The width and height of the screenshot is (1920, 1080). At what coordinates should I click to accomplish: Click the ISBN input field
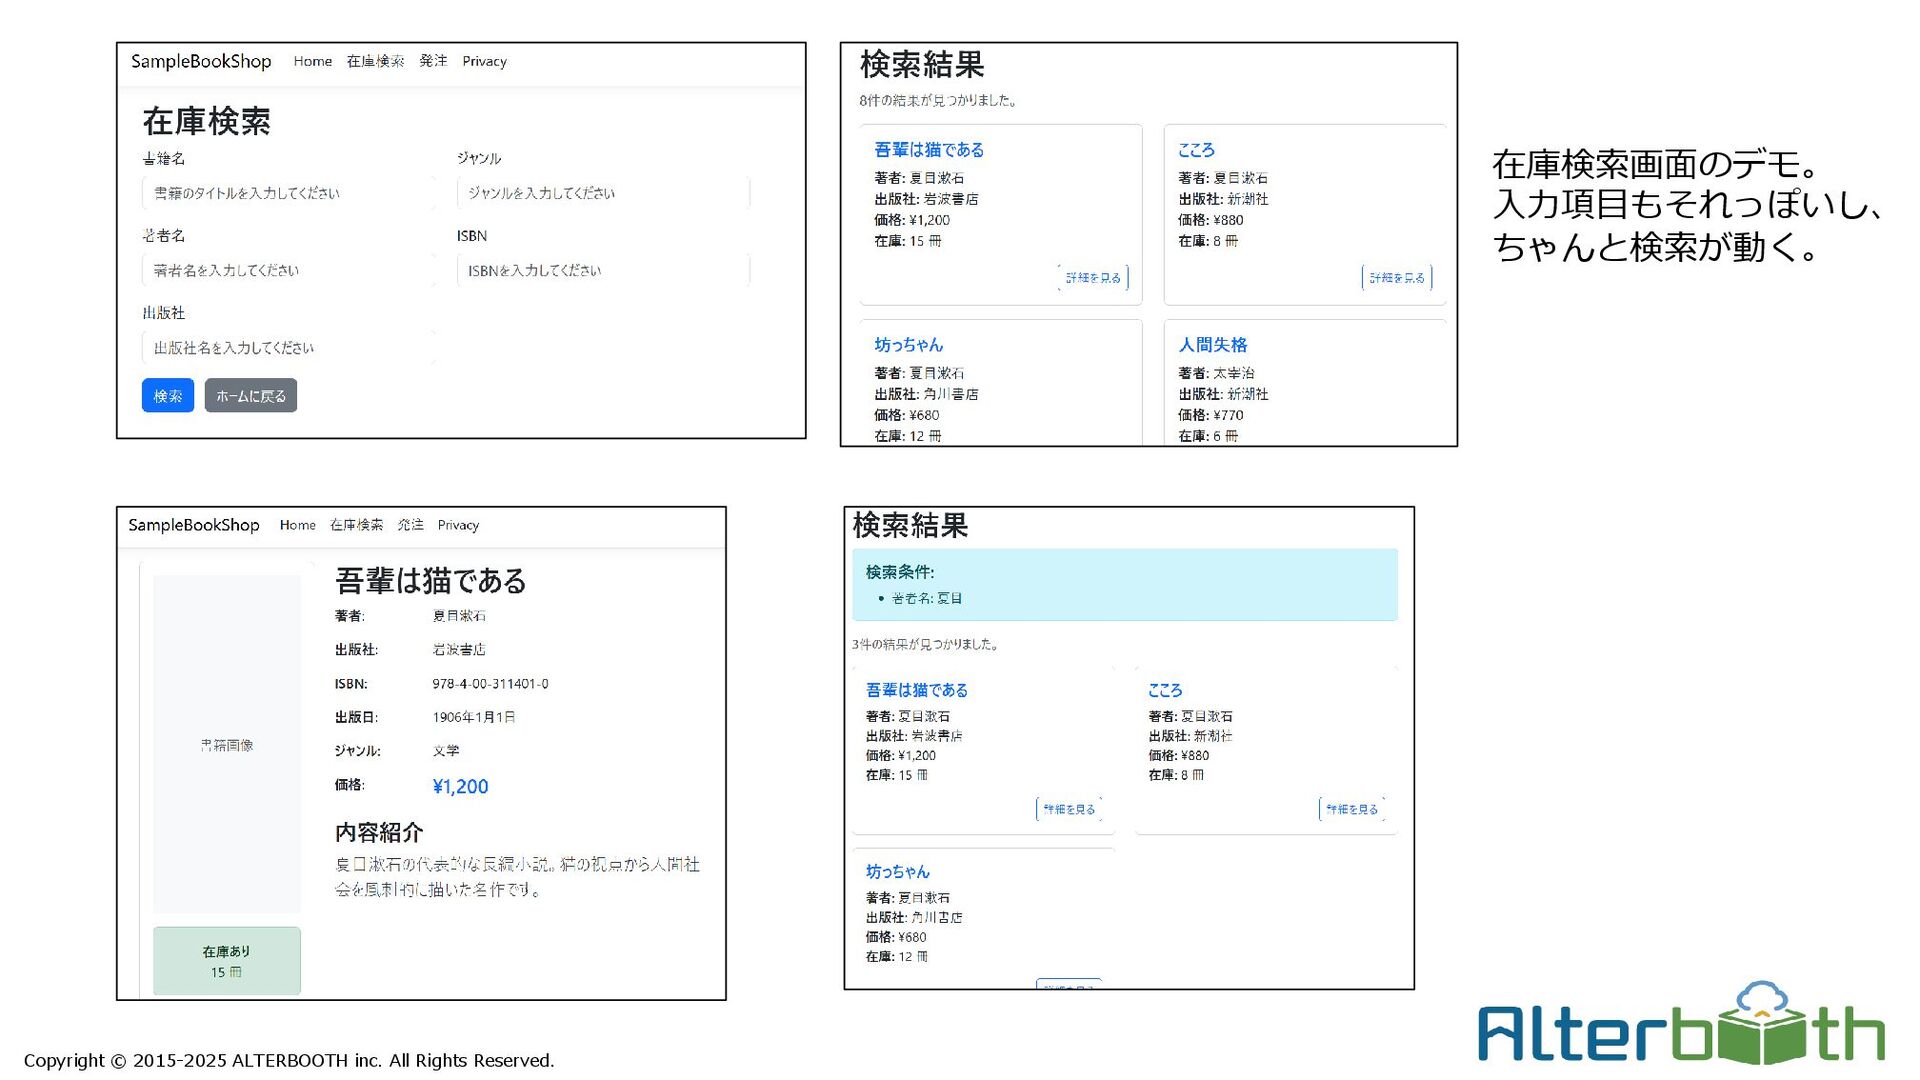pos(602,270)
